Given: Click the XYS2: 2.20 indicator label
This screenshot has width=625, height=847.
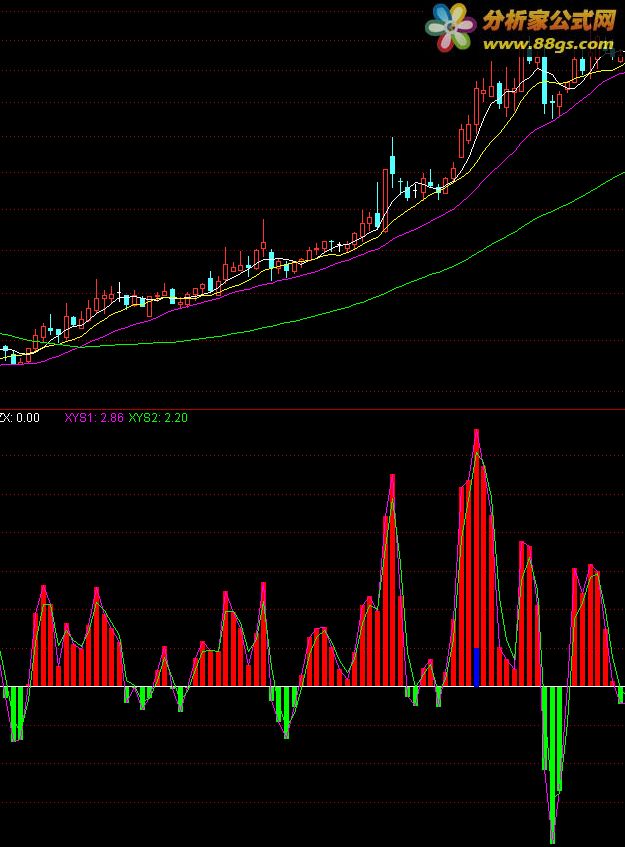Looking at the screenshot, I should pos(158,418).
